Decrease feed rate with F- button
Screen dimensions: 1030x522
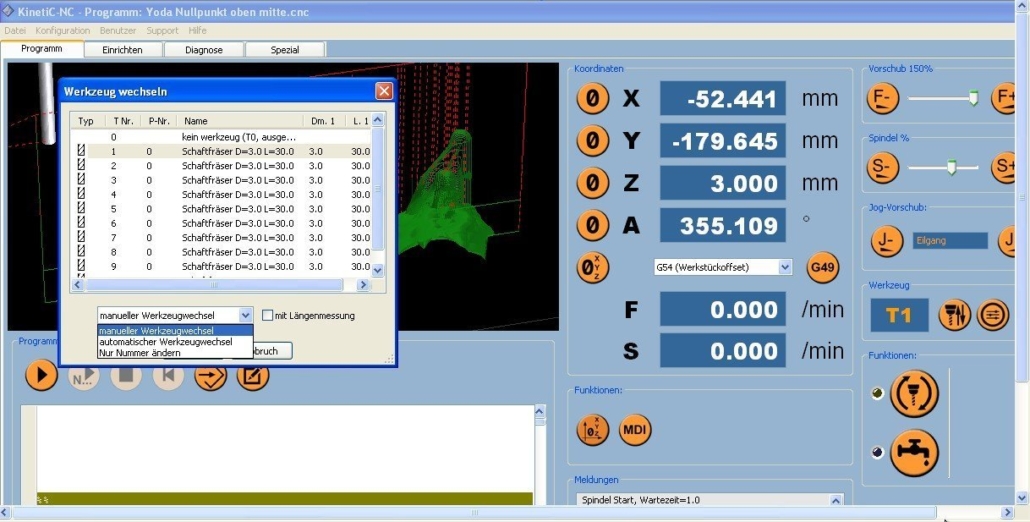(x=883, y=98)
